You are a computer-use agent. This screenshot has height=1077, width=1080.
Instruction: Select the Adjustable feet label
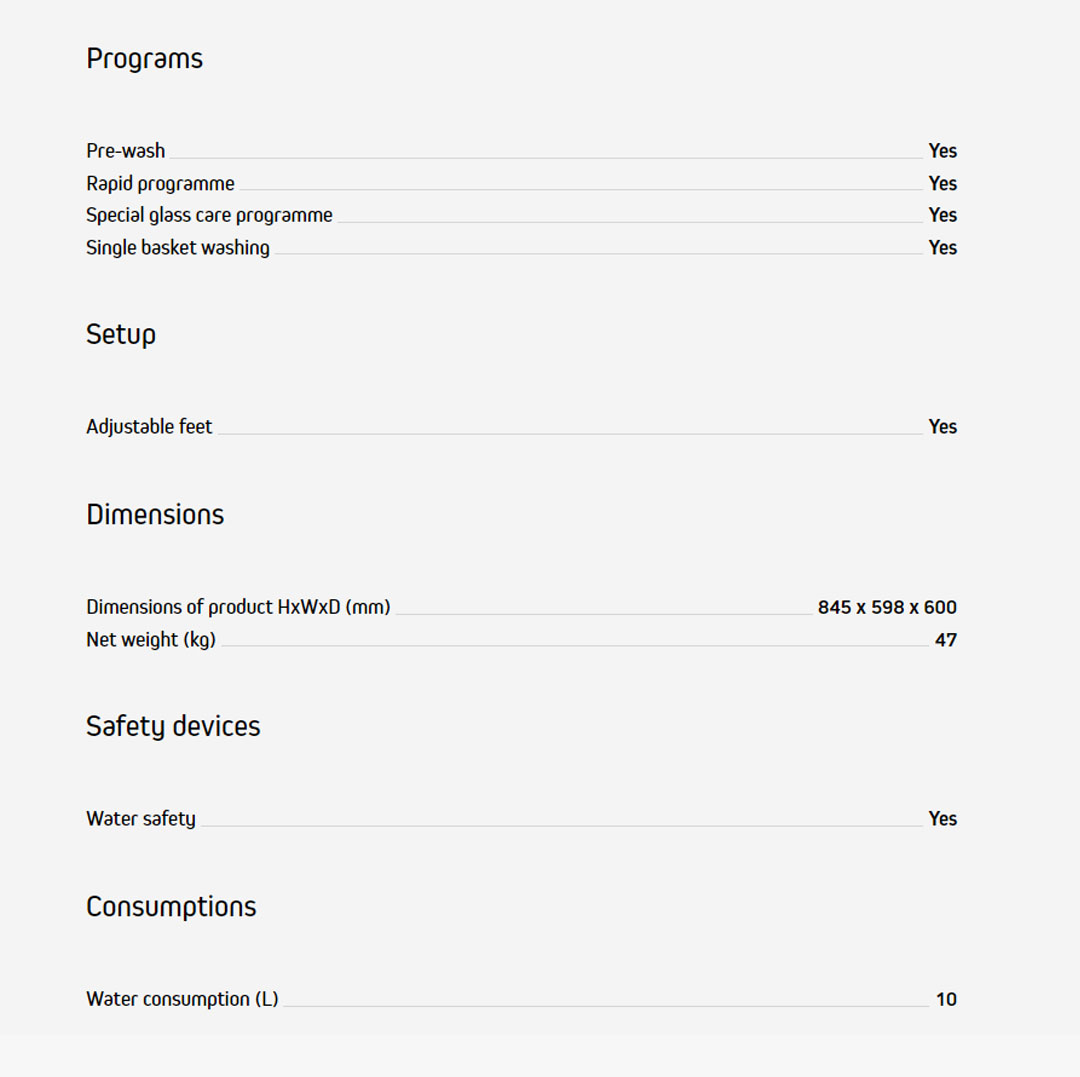149,427
